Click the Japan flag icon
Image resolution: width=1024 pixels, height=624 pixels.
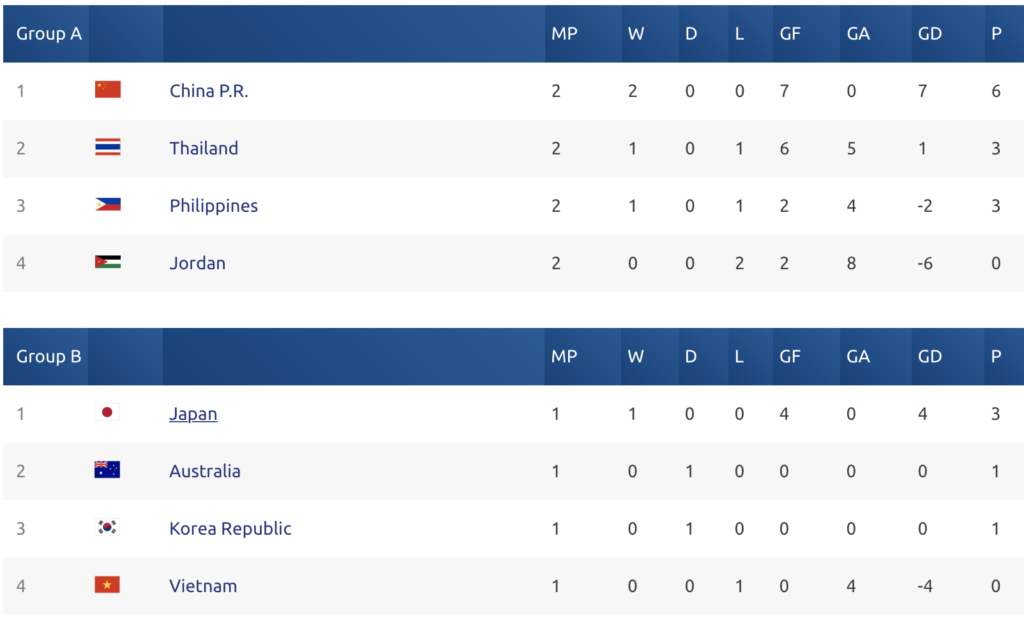click(x=107, y=412)
